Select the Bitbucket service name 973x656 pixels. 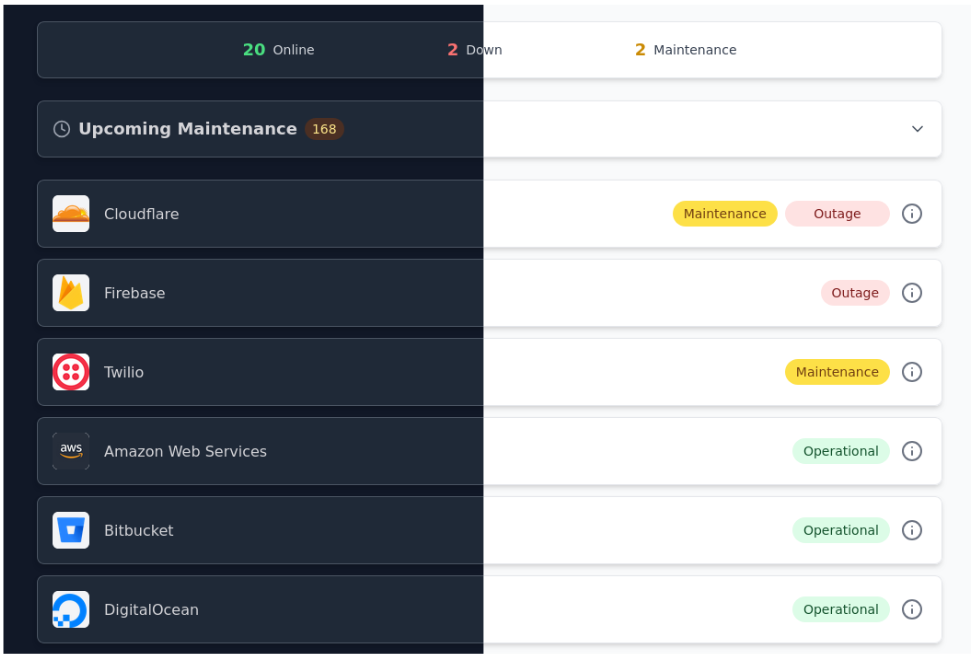[139, 531]
